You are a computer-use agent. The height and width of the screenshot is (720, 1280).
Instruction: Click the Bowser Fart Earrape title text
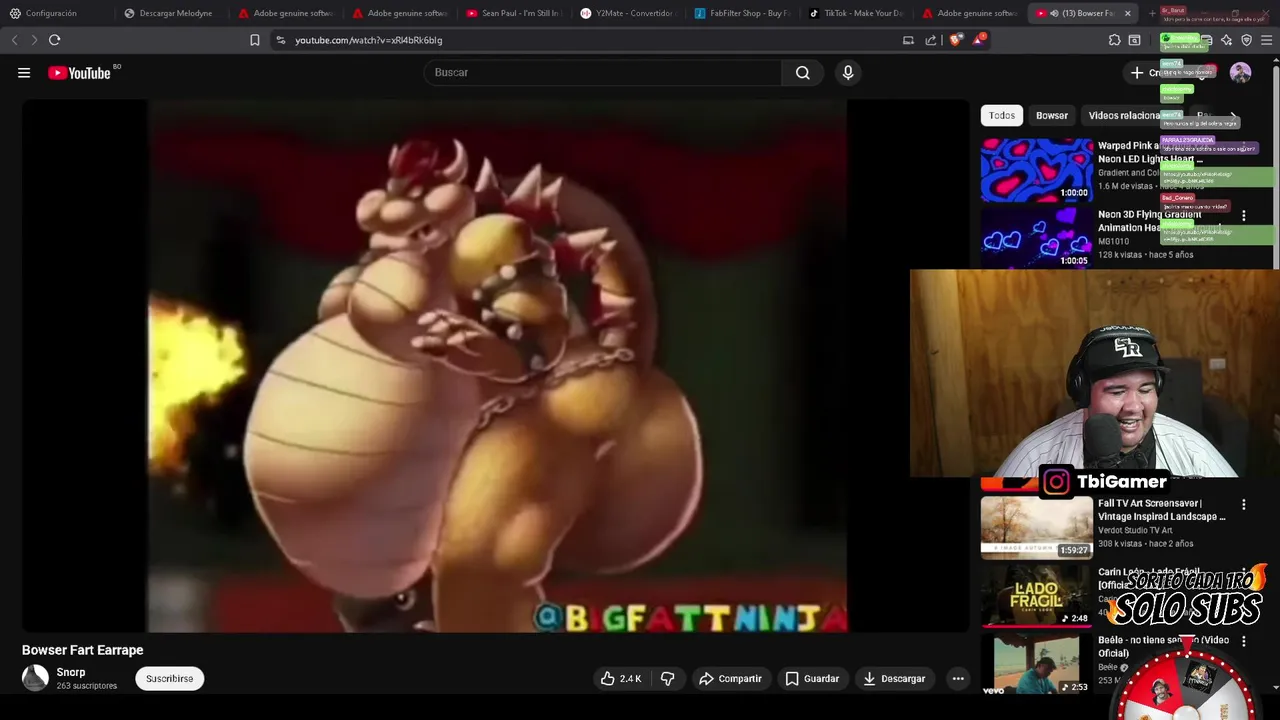[83, 650]
